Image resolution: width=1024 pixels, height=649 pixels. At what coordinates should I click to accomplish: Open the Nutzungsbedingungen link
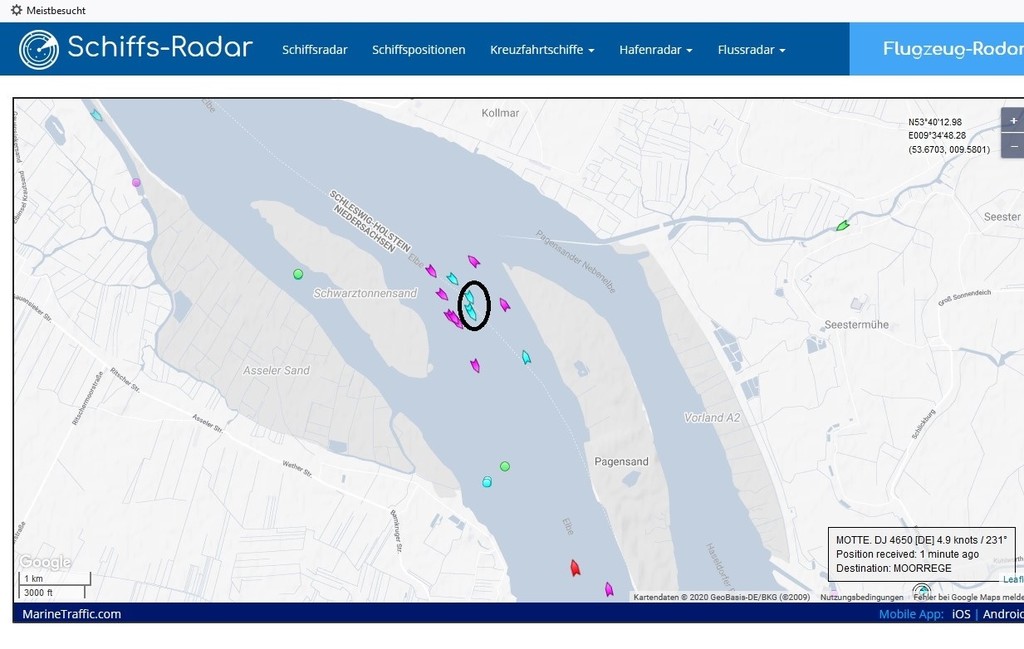861,597
